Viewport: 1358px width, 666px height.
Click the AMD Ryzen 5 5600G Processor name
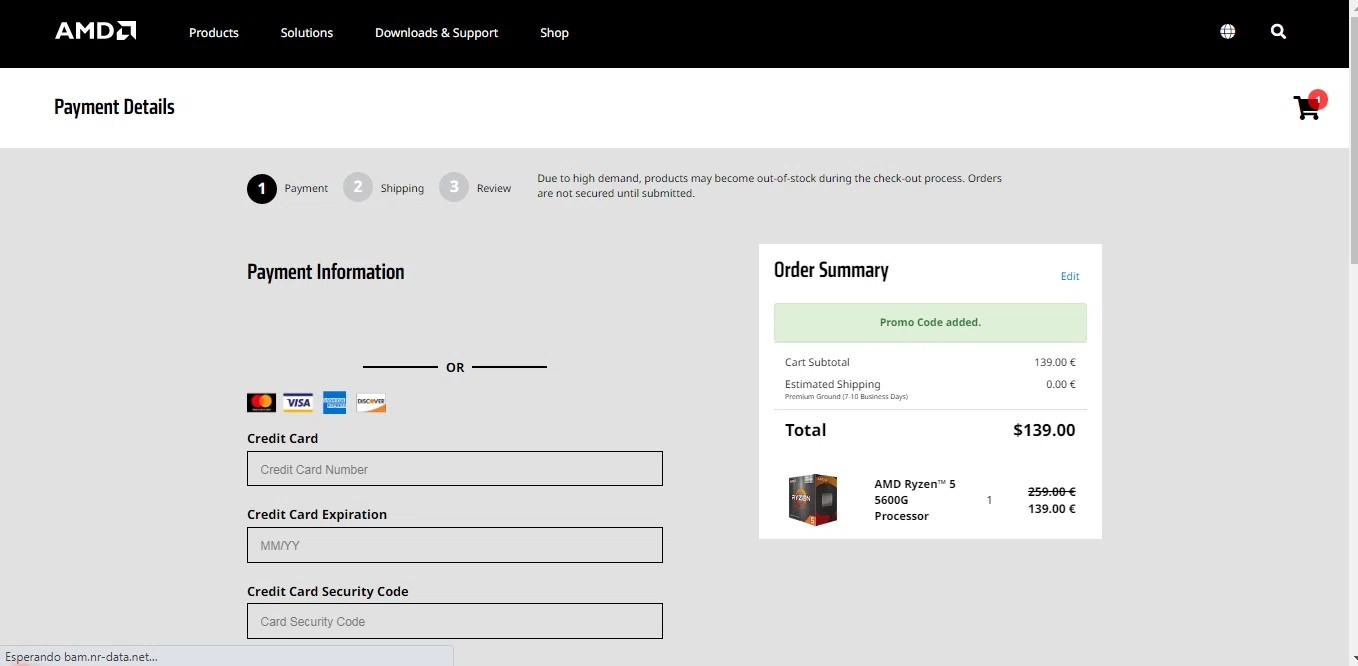[x=915, y=500]
